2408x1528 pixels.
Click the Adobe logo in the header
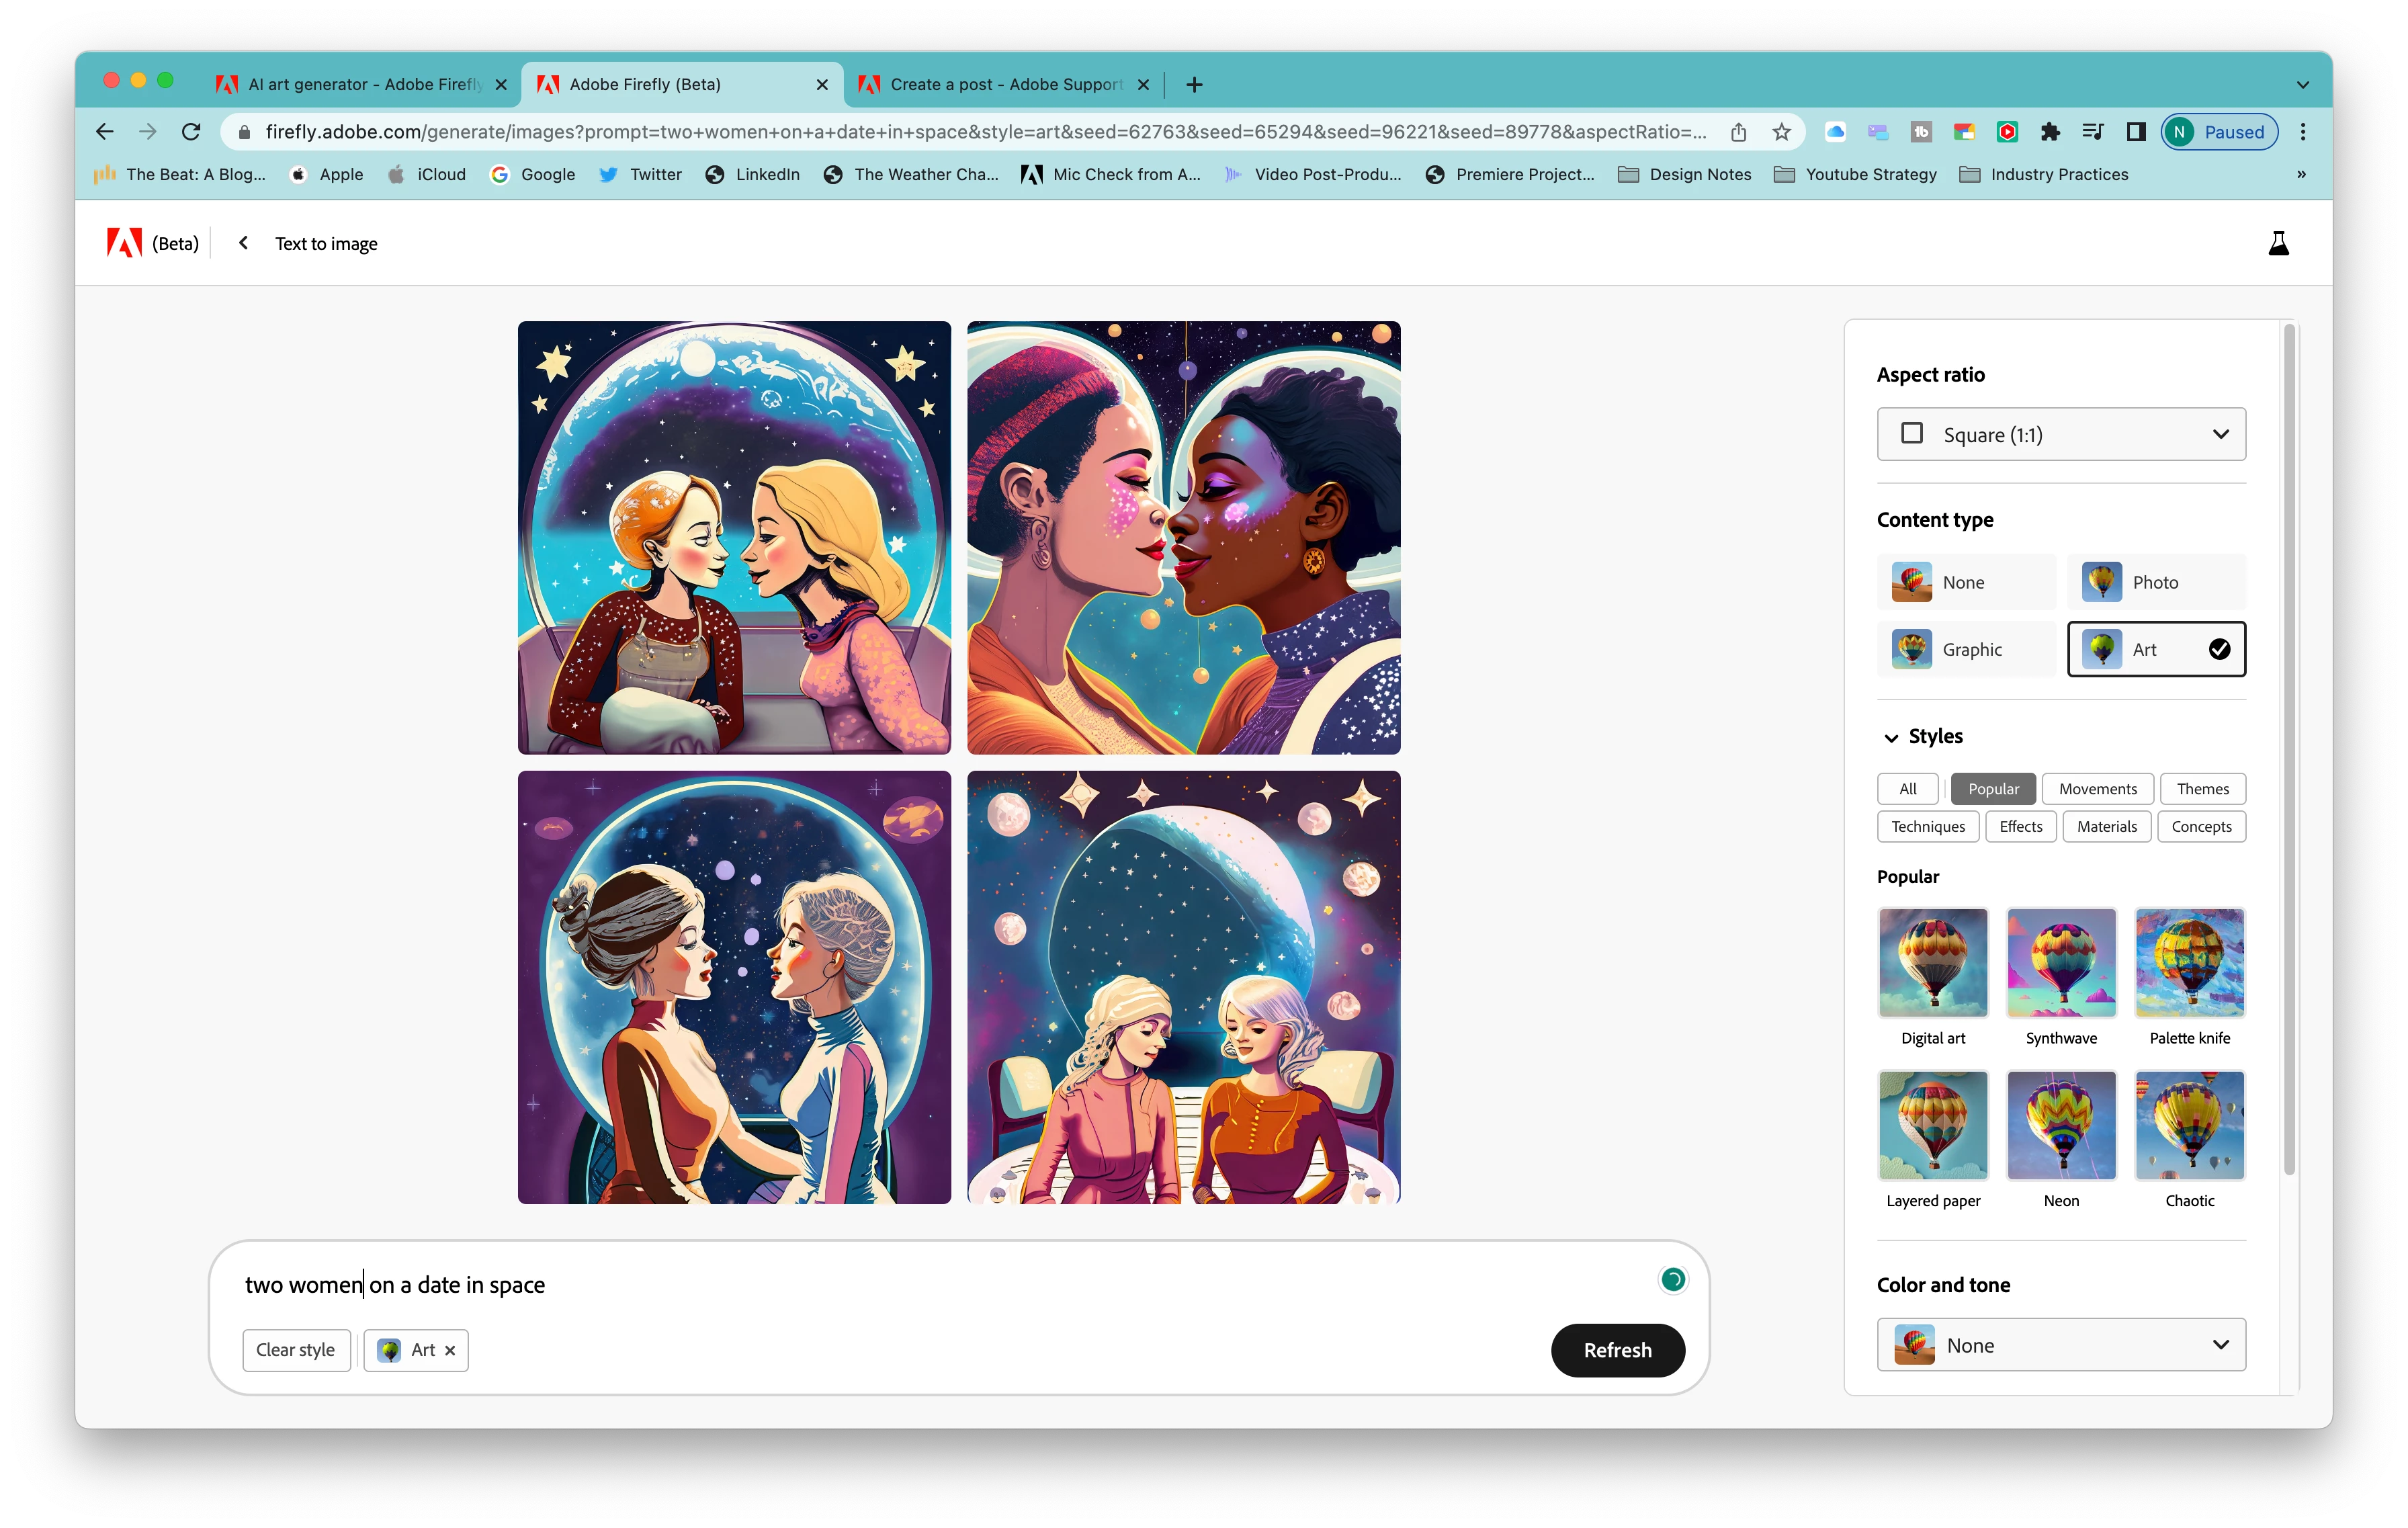[x=124, y=243]
